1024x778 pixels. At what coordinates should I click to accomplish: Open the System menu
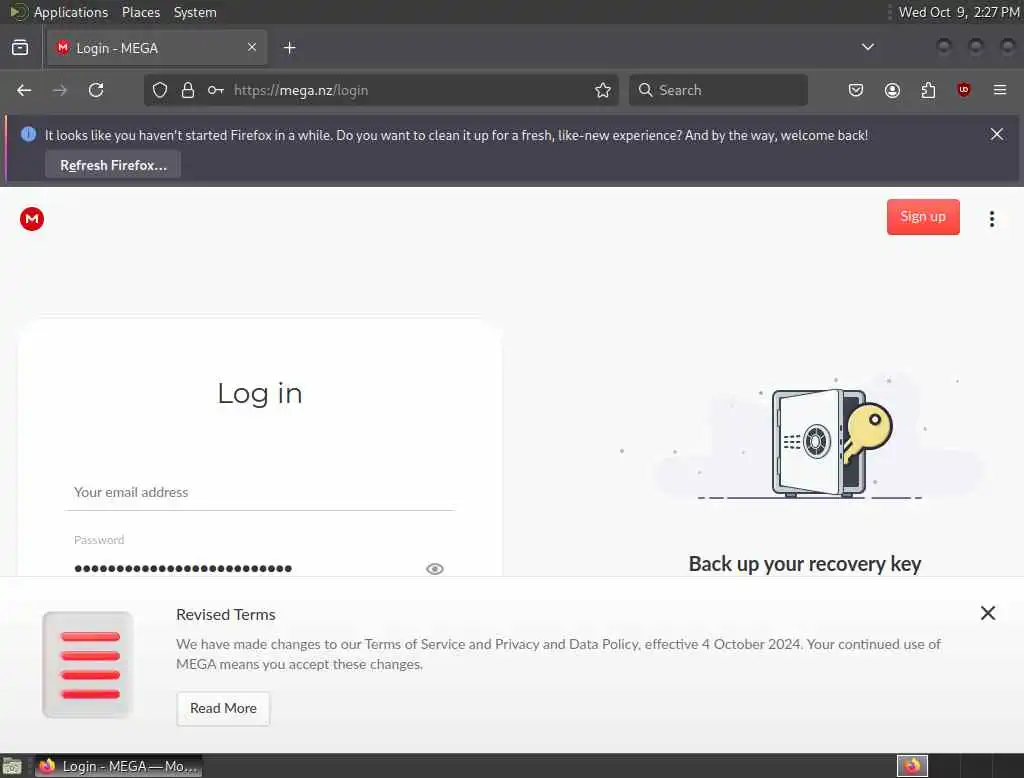pos(195,12)
